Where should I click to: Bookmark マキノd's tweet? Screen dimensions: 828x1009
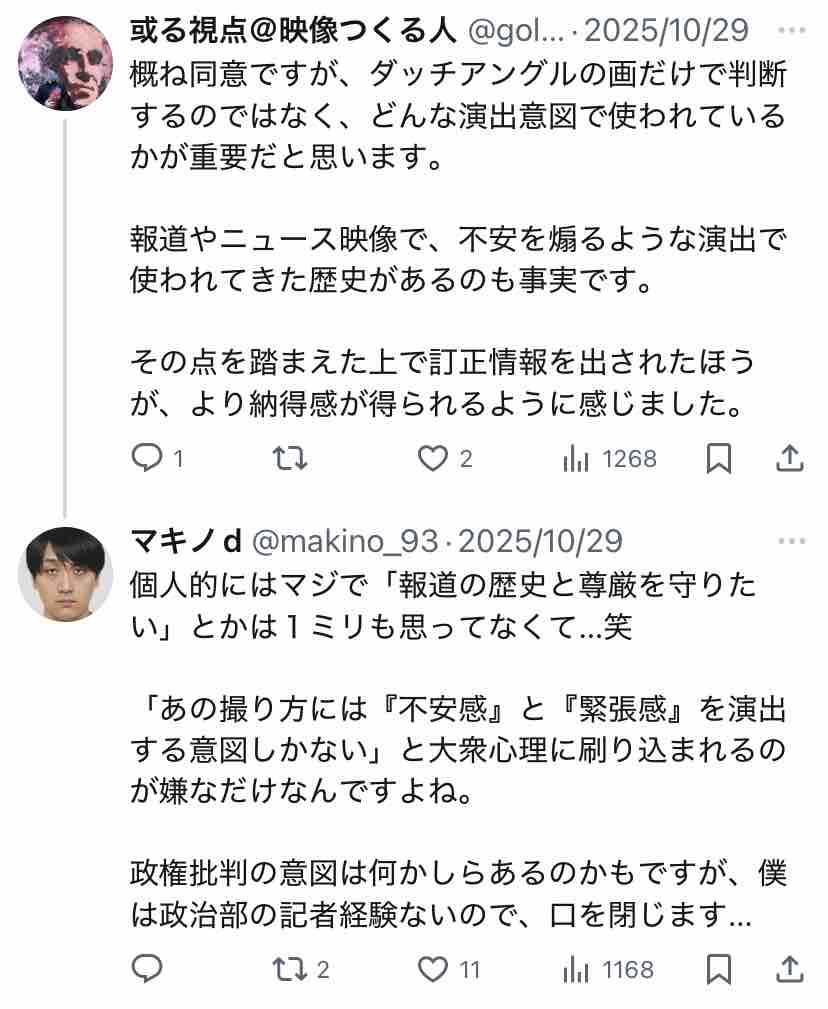click(x=718, y=968)
